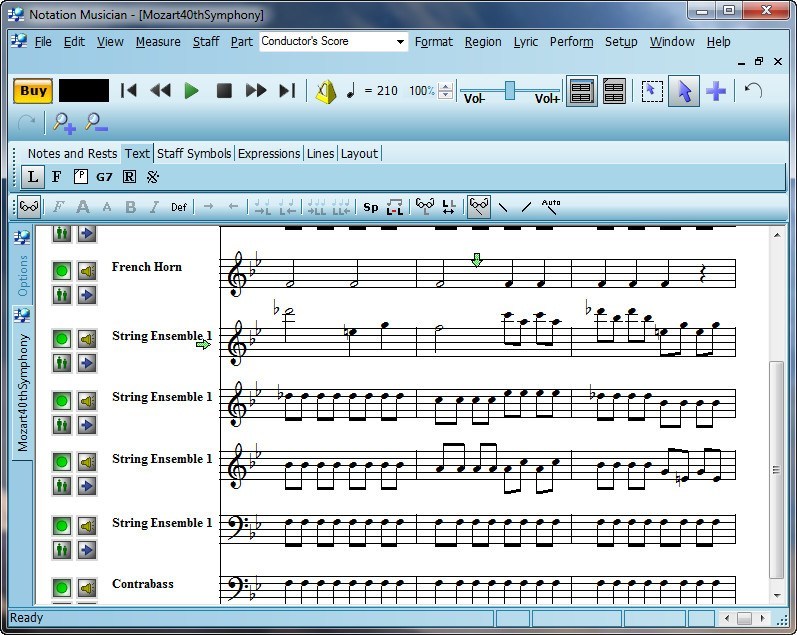Adjust the tempo percentage stepper arrows
797x635 pixels.
[x=445, y=91]
